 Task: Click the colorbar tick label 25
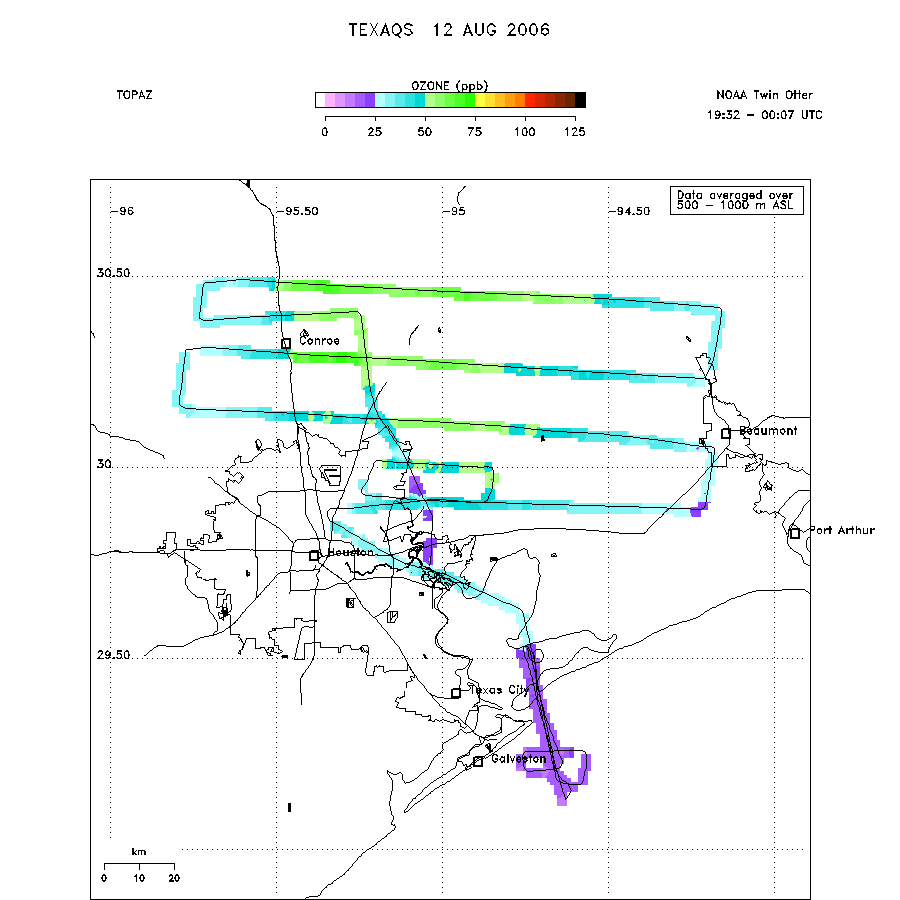pyautogui.click(x=375, y=132)
